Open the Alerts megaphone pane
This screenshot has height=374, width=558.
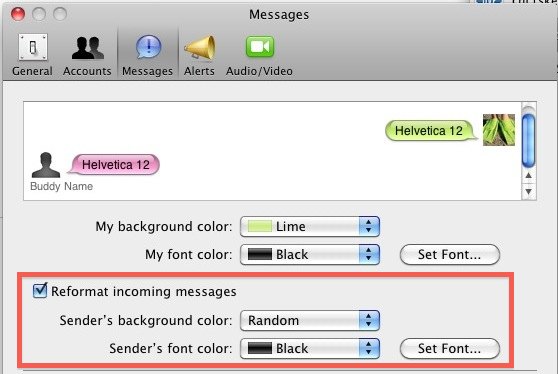tap(199, 55)
